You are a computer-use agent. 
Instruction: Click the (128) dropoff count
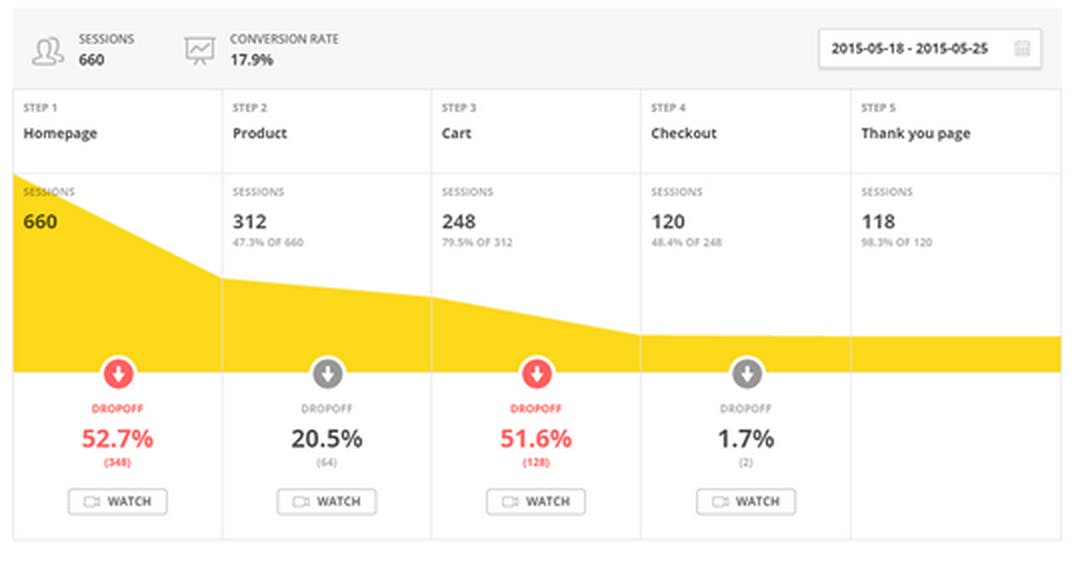[x=536, y=462]
